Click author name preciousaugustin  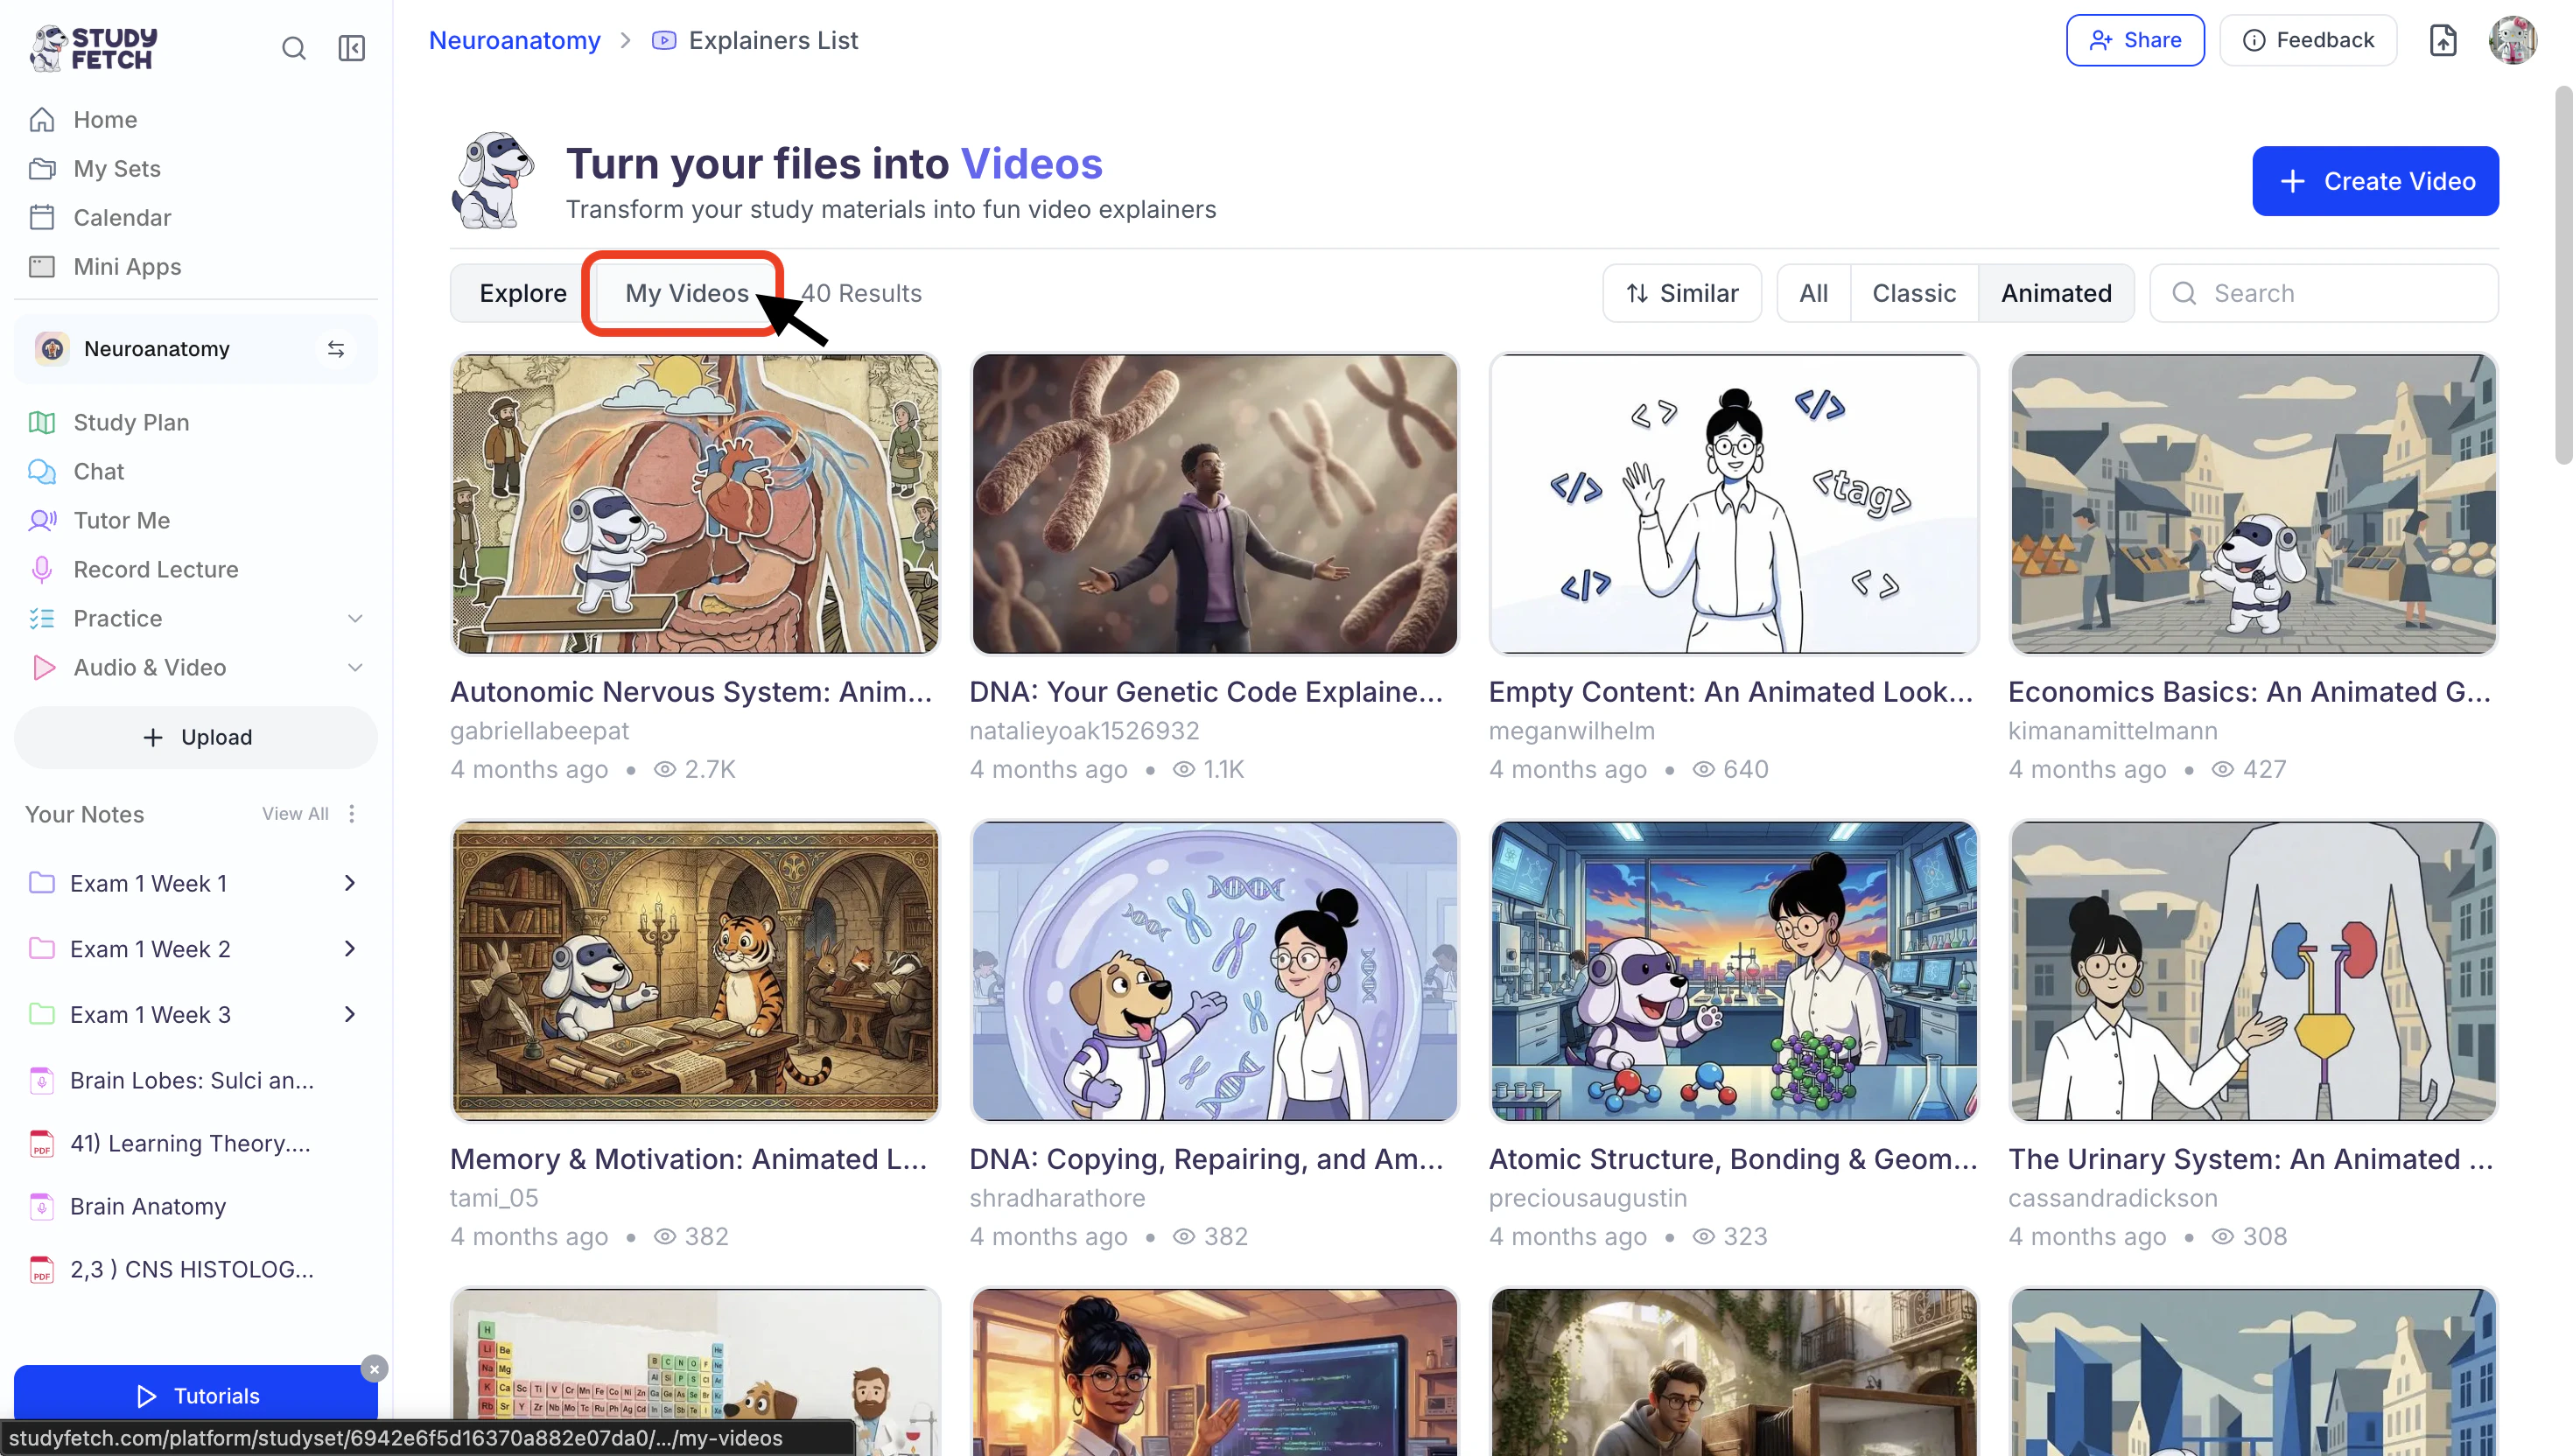1588,1199
